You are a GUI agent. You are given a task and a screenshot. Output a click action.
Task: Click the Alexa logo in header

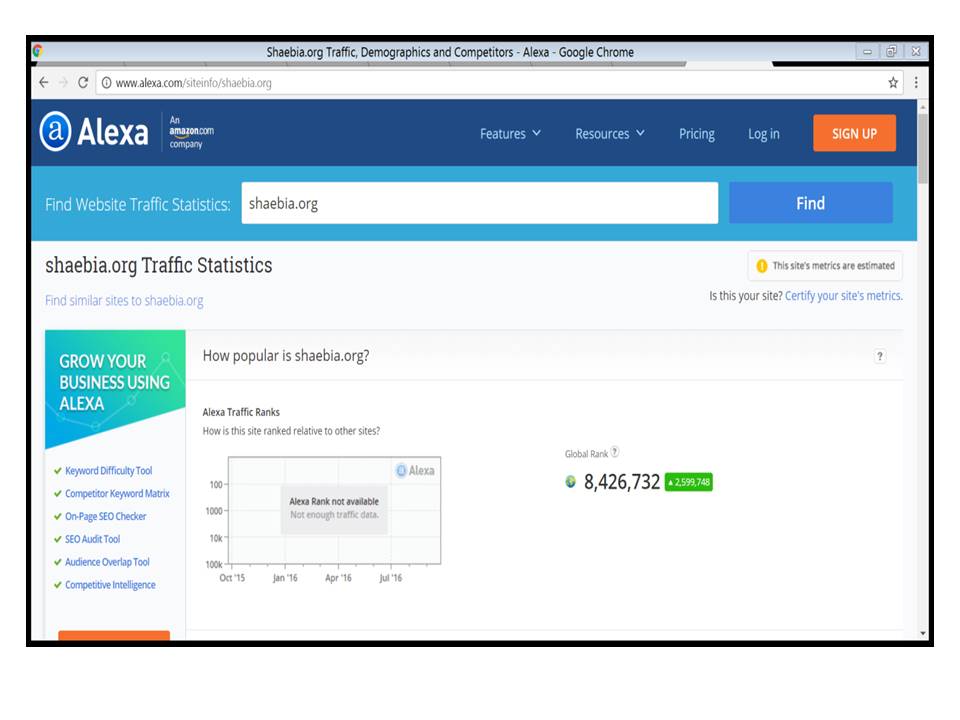[94, 131]
